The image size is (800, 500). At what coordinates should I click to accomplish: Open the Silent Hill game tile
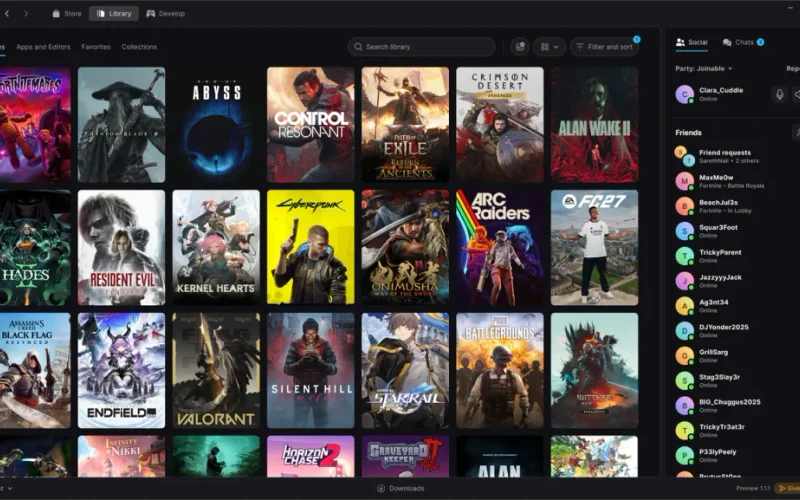coord(311,370)
